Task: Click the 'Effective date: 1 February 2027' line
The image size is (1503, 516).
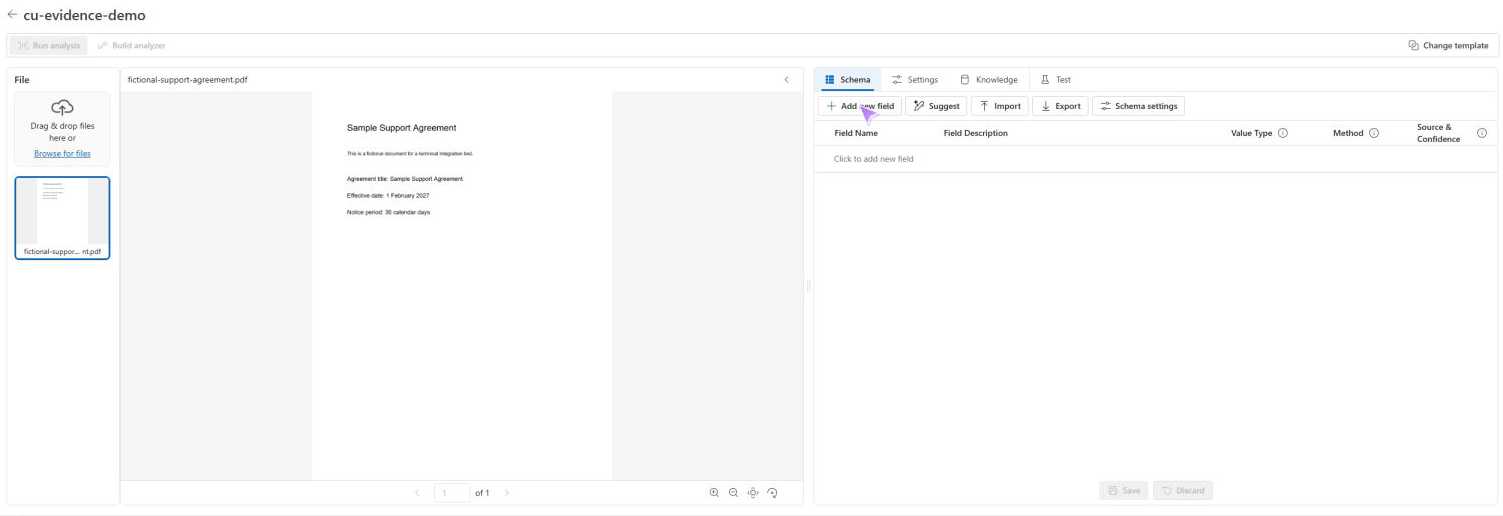Action: tap(388, 195)
